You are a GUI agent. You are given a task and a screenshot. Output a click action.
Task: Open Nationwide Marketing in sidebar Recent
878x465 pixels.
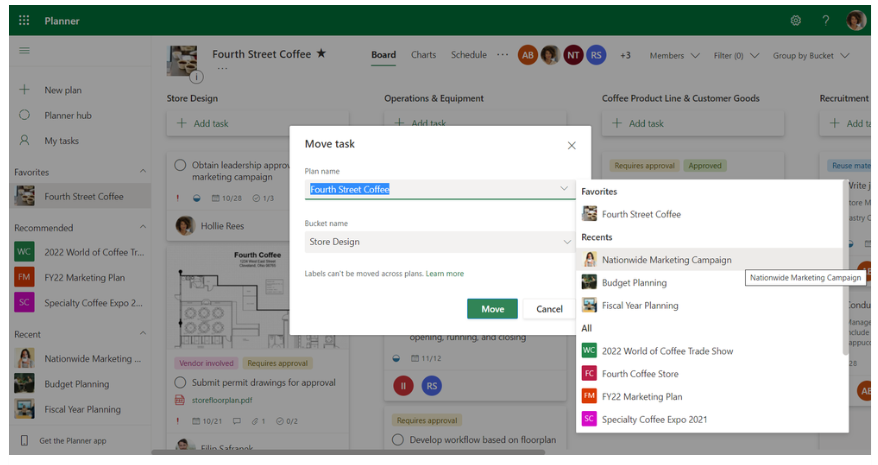point(81,359)
